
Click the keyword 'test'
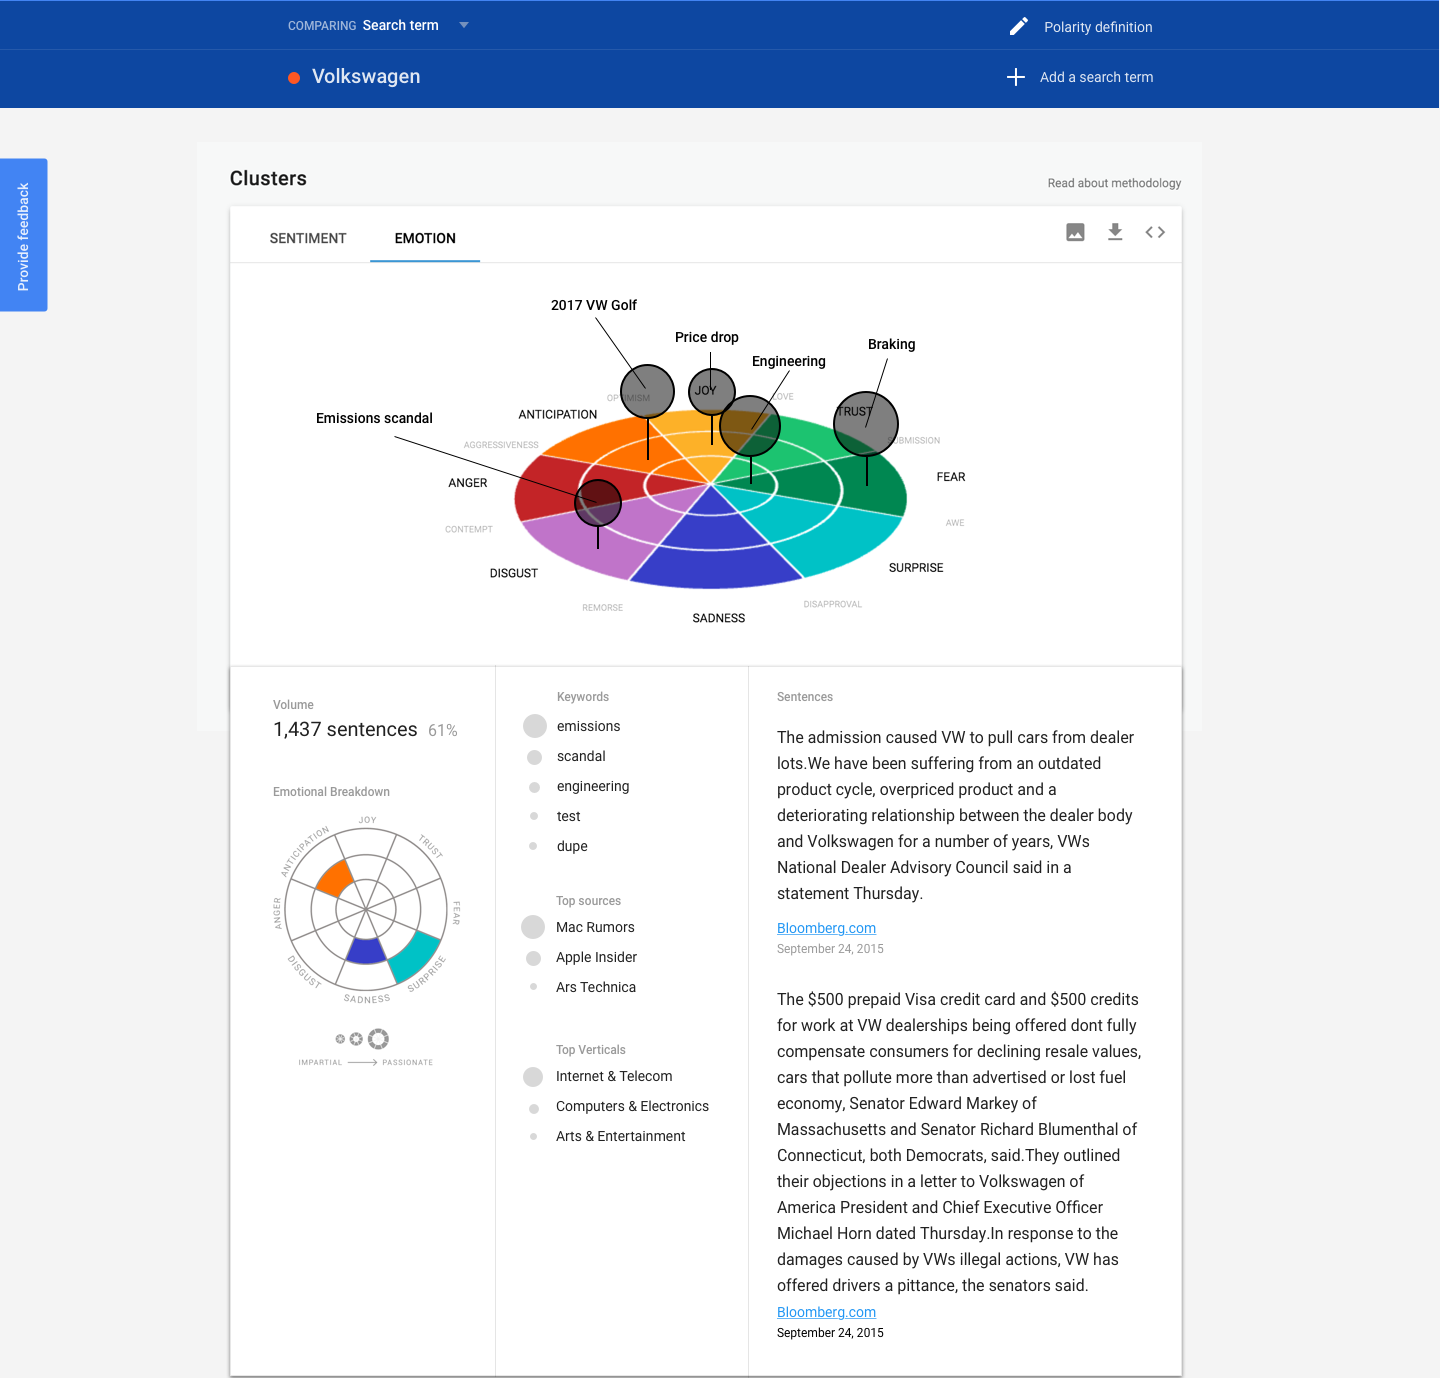(x=568, y=816)
